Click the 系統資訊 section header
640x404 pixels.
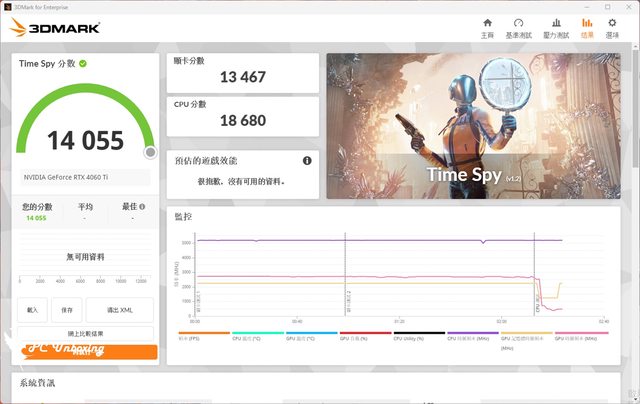[38, 383]
